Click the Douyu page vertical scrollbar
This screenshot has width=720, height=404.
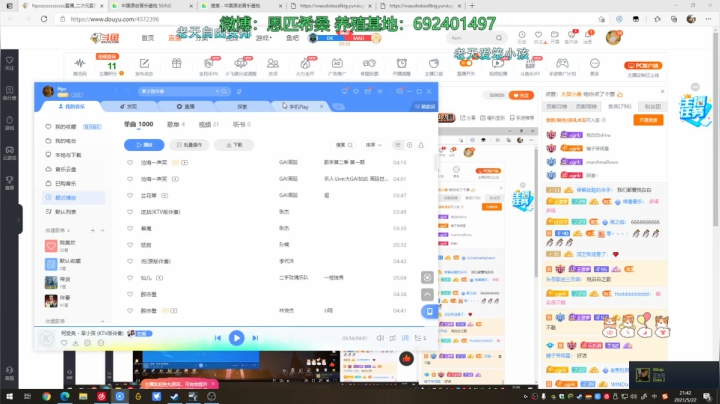717,129
